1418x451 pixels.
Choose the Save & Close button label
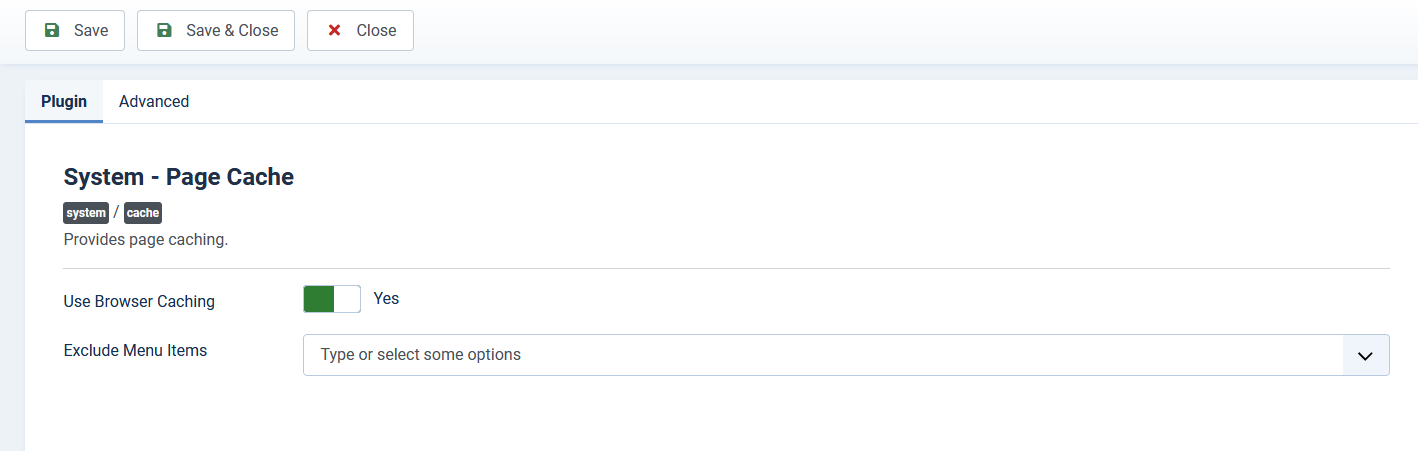point(232,30)
